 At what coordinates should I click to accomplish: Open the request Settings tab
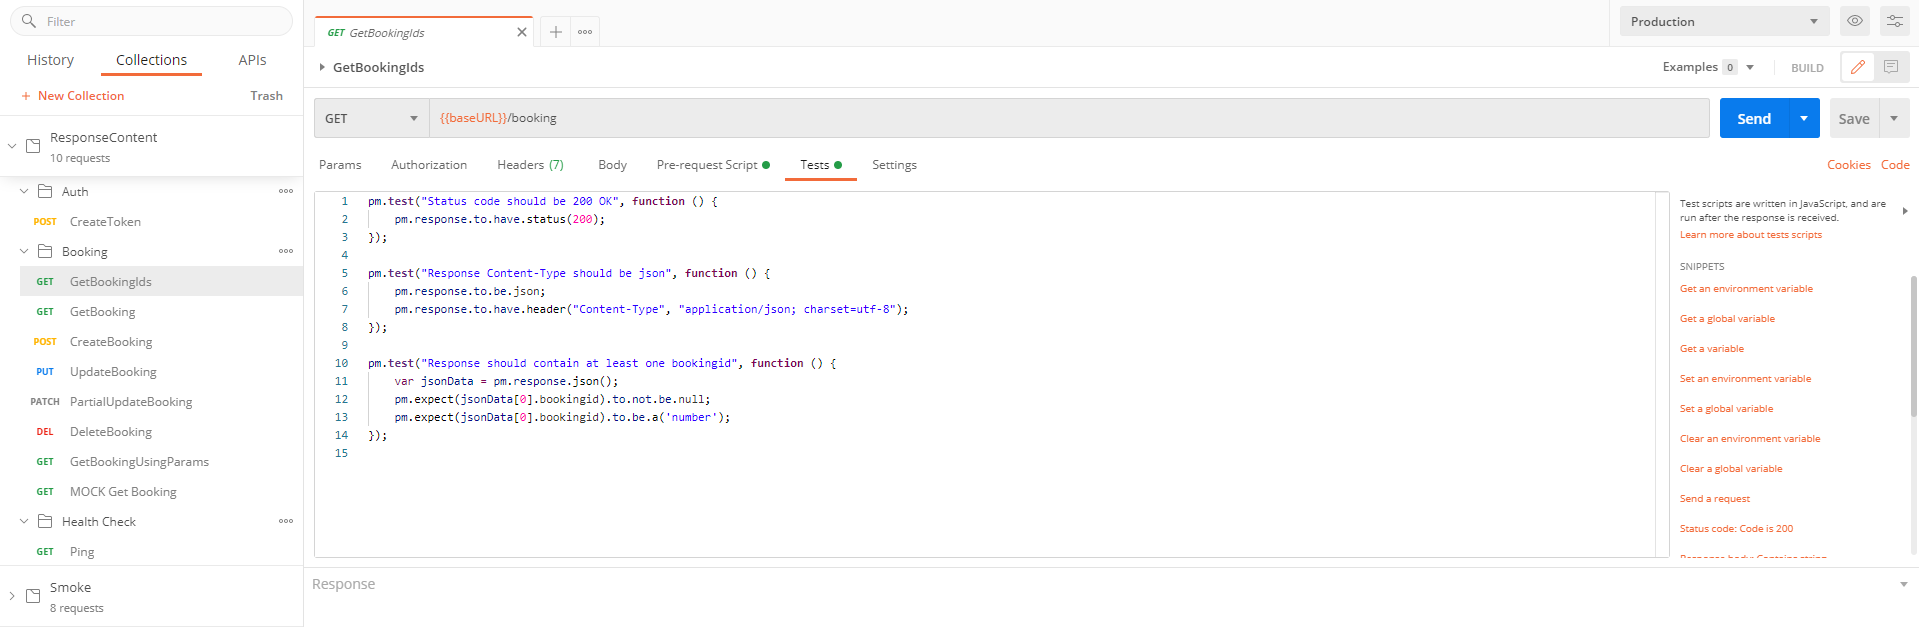[894, 165]
